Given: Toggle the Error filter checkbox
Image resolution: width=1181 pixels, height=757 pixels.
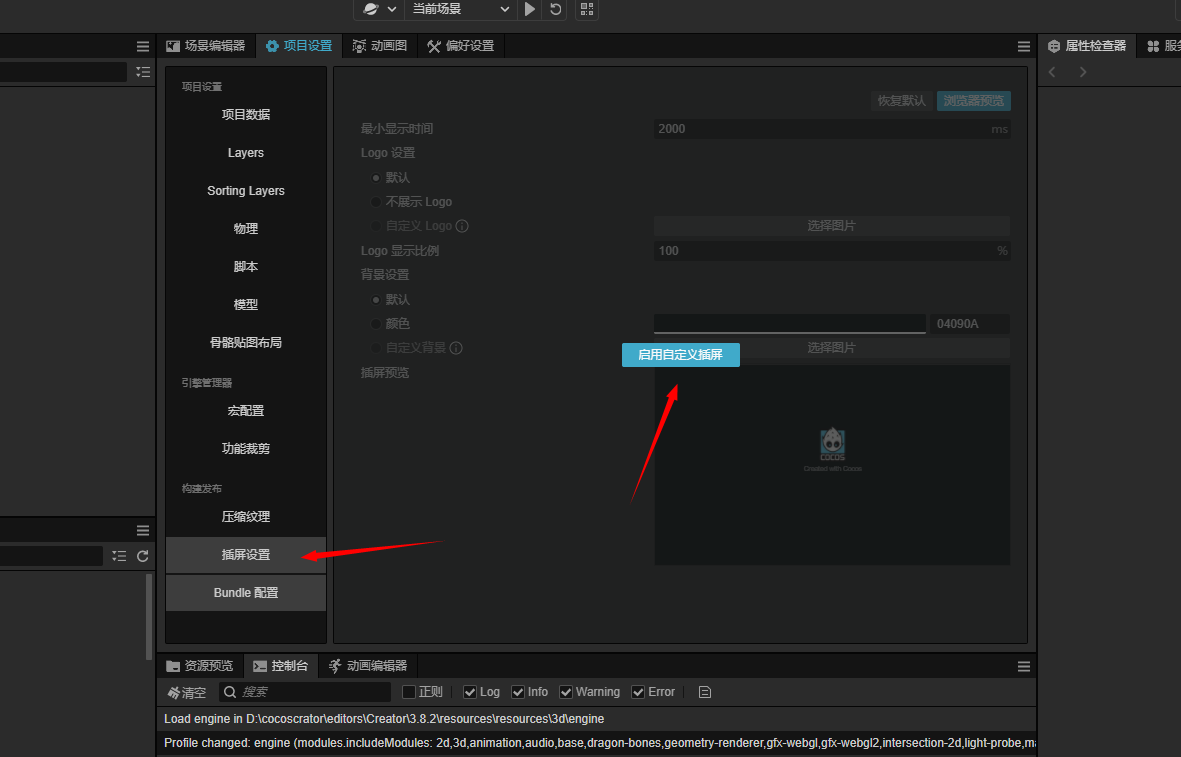Looking at the screenshot, I should point(638,692).
